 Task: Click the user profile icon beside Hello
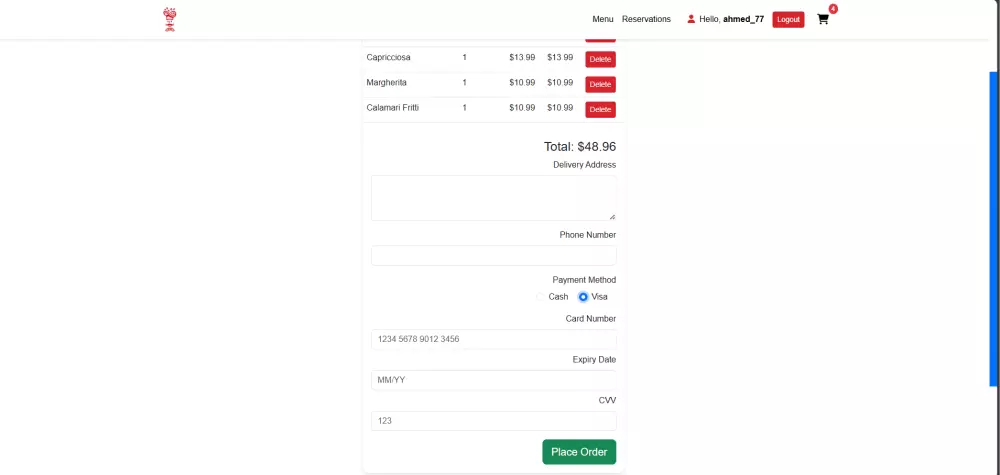click(691, 19)
